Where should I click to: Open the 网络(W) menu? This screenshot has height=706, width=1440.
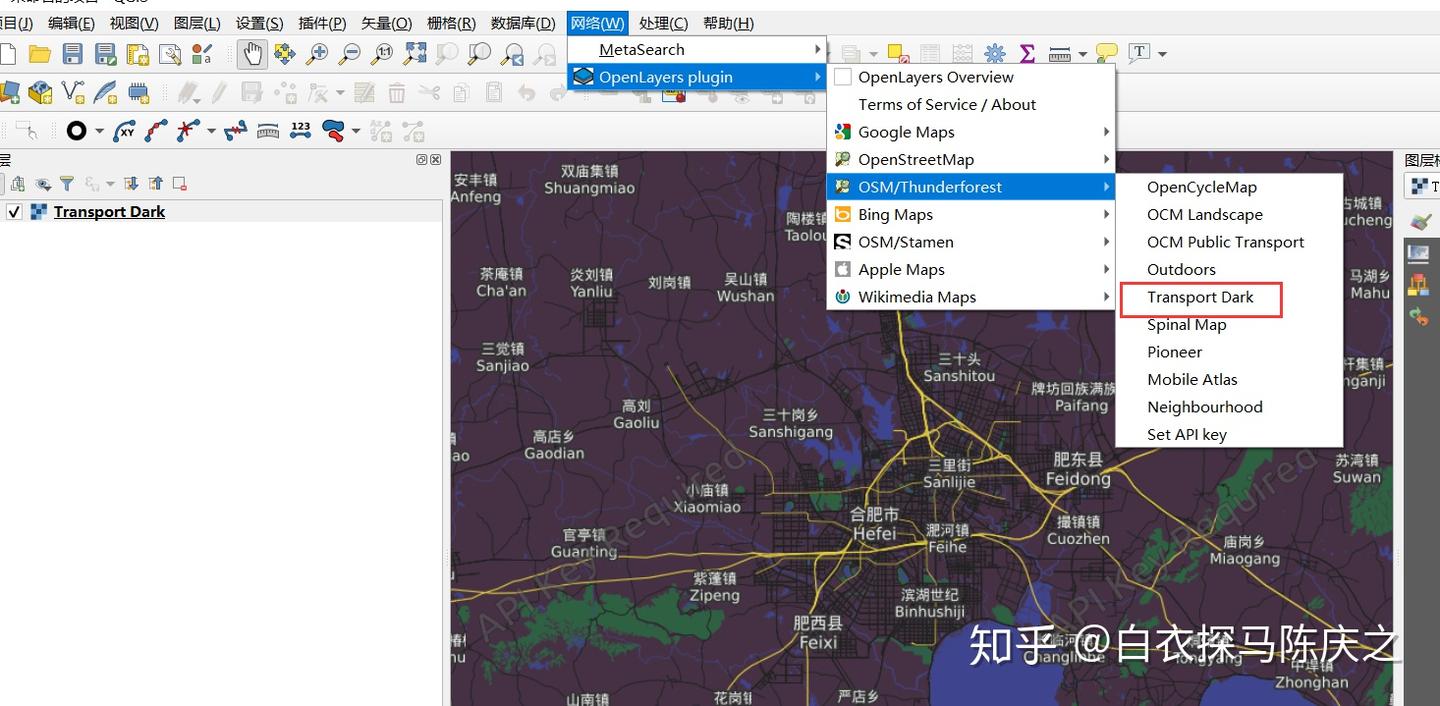point(597,22)
